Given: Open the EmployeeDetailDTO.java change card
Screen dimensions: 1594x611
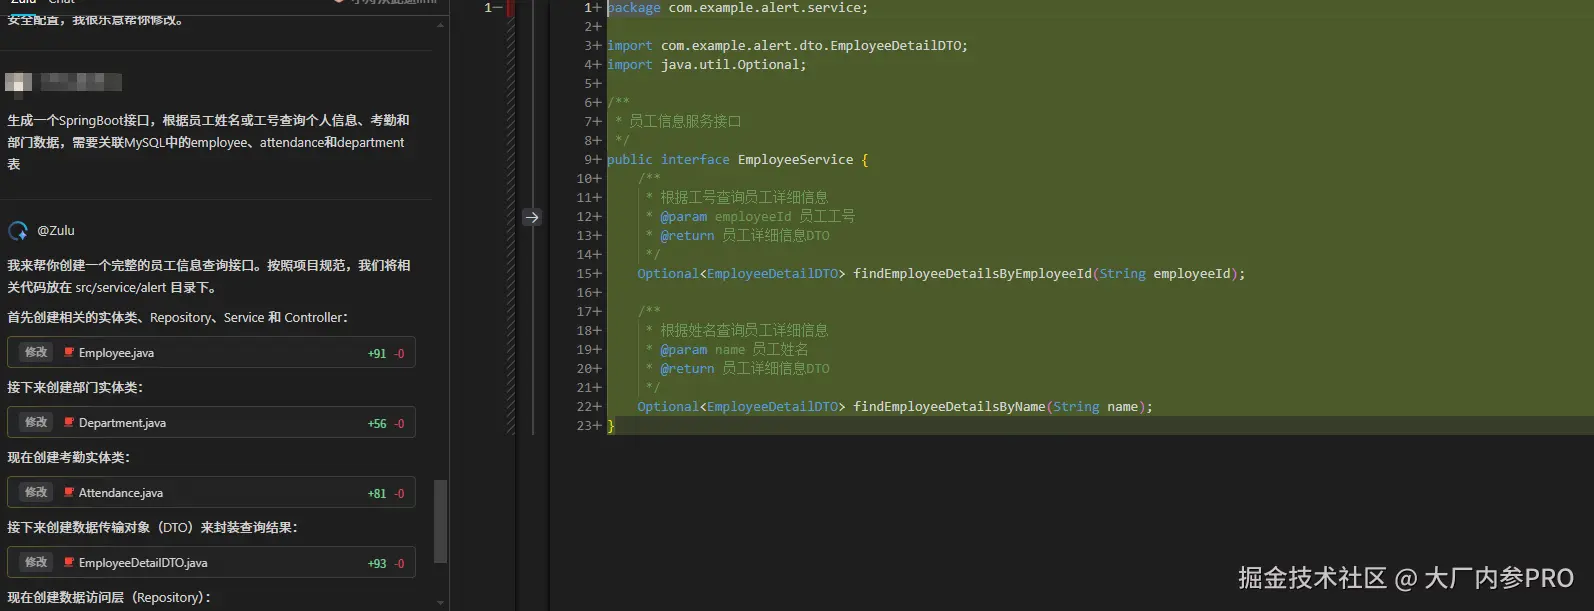Looking at the screenshot, I should [211, 563].
